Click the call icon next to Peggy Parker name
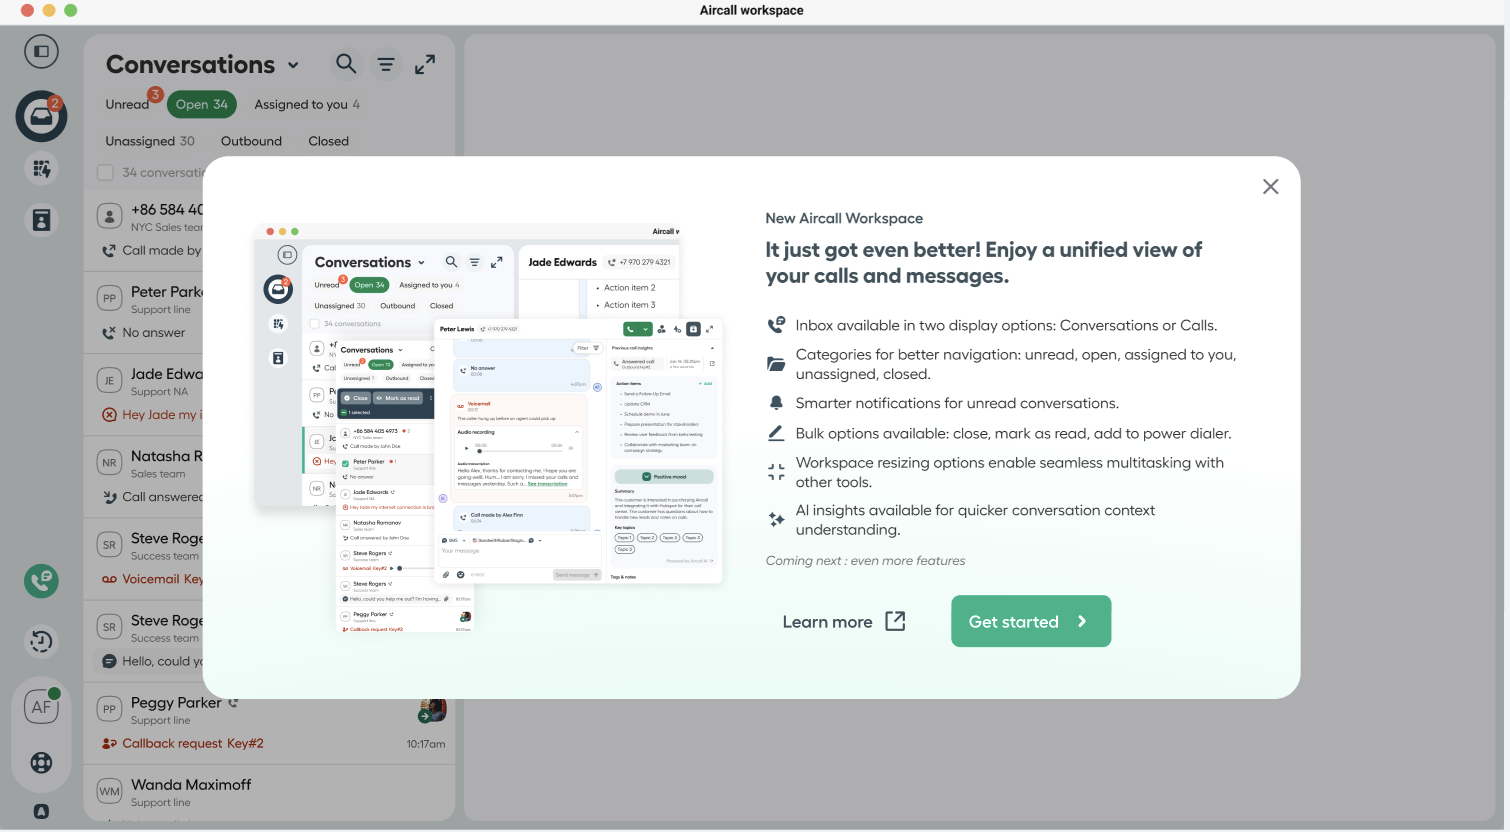This screenshot has height=832, width=1510. tap(233, 703)
